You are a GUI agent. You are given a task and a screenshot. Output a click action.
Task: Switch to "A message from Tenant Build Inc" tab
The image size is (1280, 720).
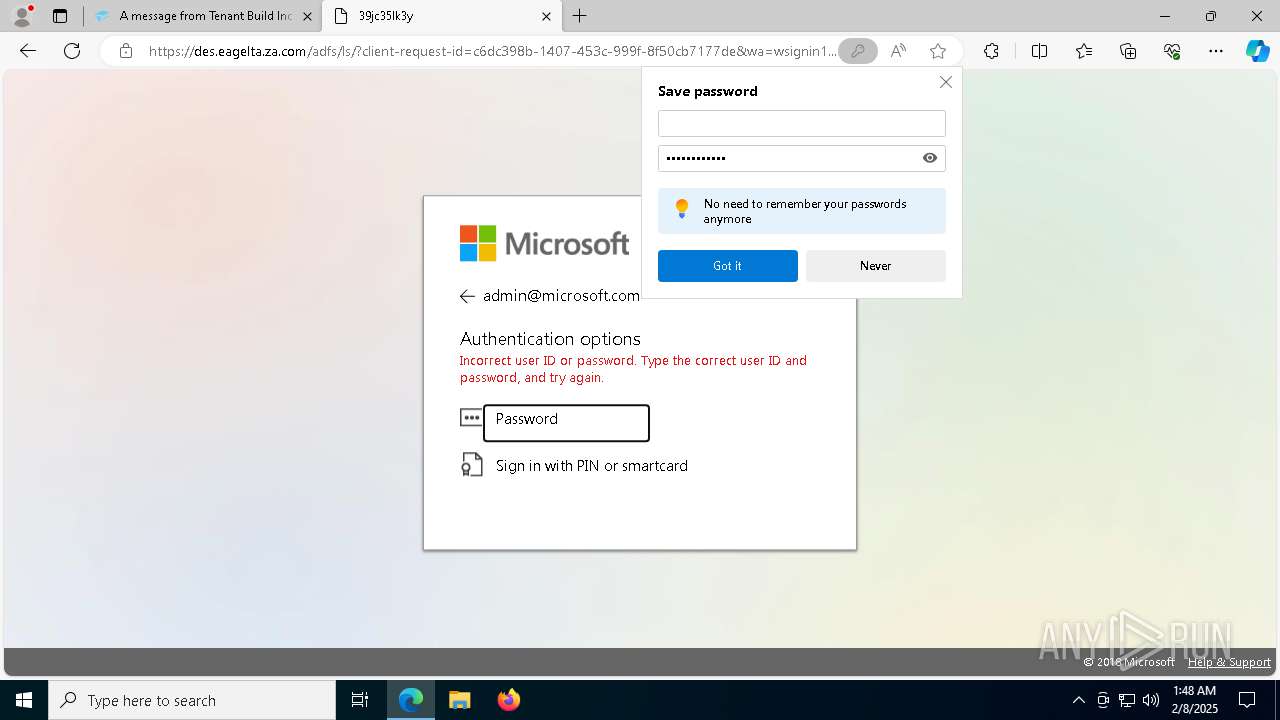(x=205, y=16)
